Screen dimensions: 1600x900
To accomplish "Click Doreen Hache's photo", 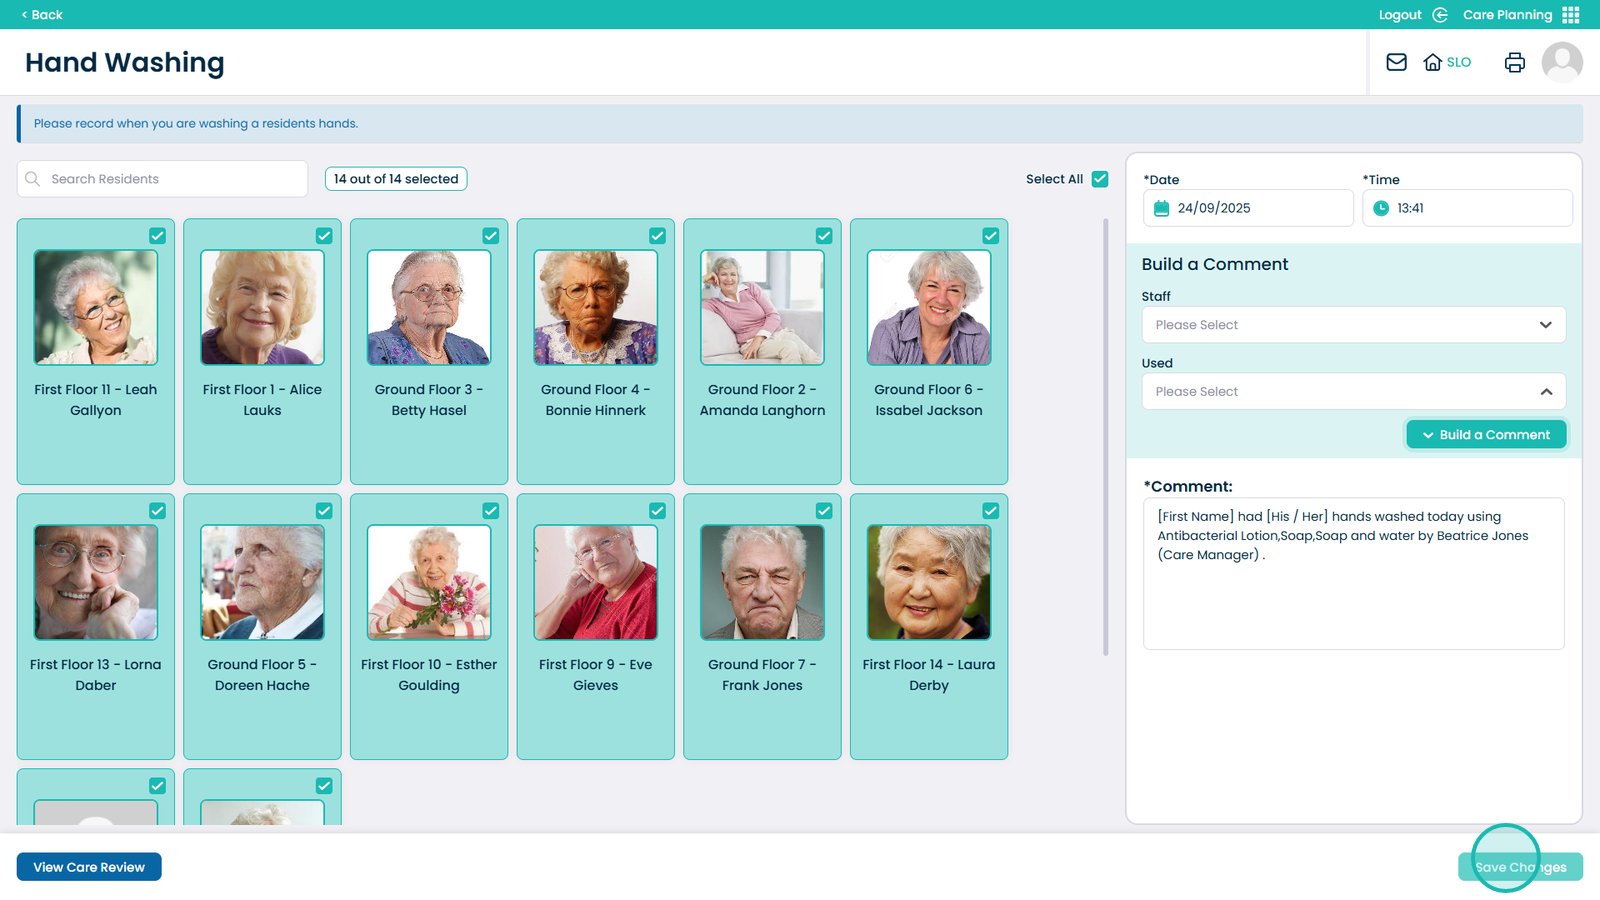I will tap(262, 582).
